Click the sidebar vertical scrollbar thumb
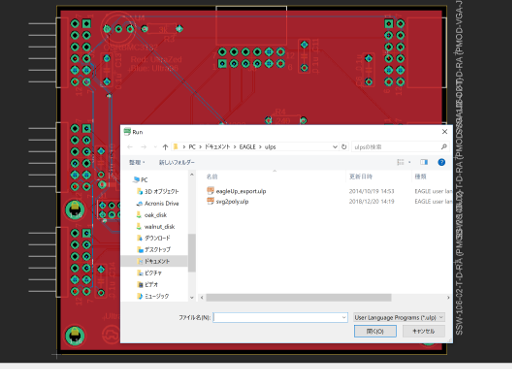 coord(191,253)
